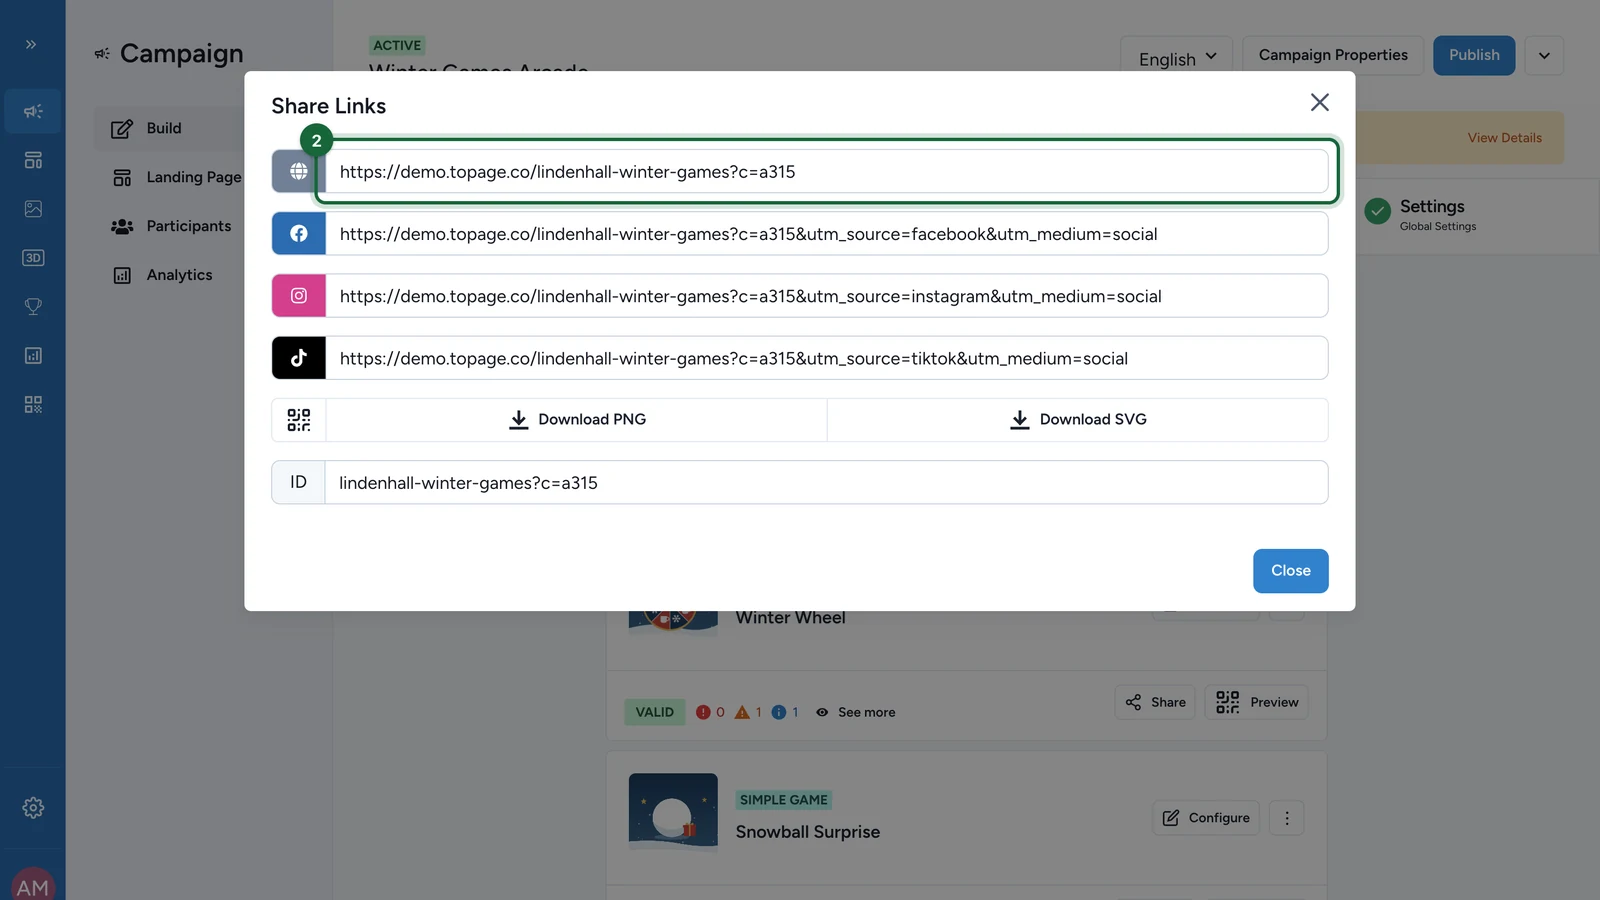Open Campaign Properties
Screen dimensions: 1600x900
click(x=1333, y=55)
